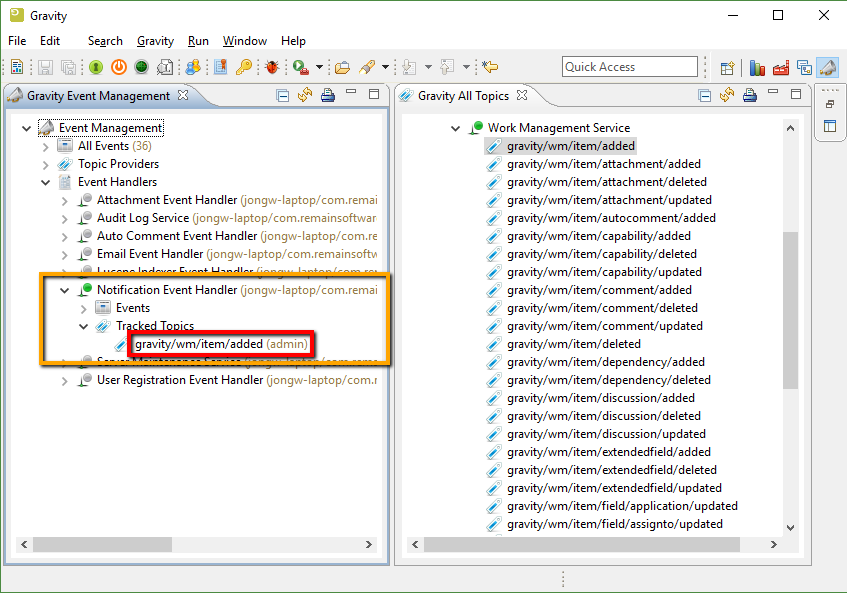Click the orange power icon in toolbar
The height and width of the screenshot is (593, 847).
click(118, 67)
